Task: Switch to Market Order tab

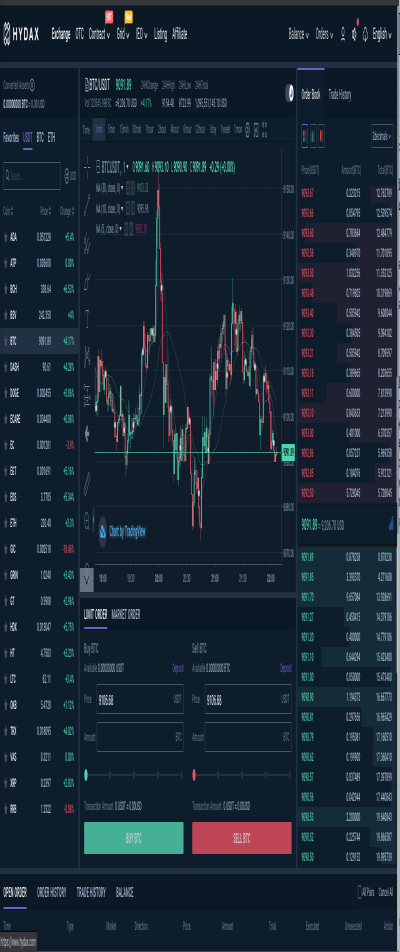Action: pyautogui.click(x=126, y=614)
